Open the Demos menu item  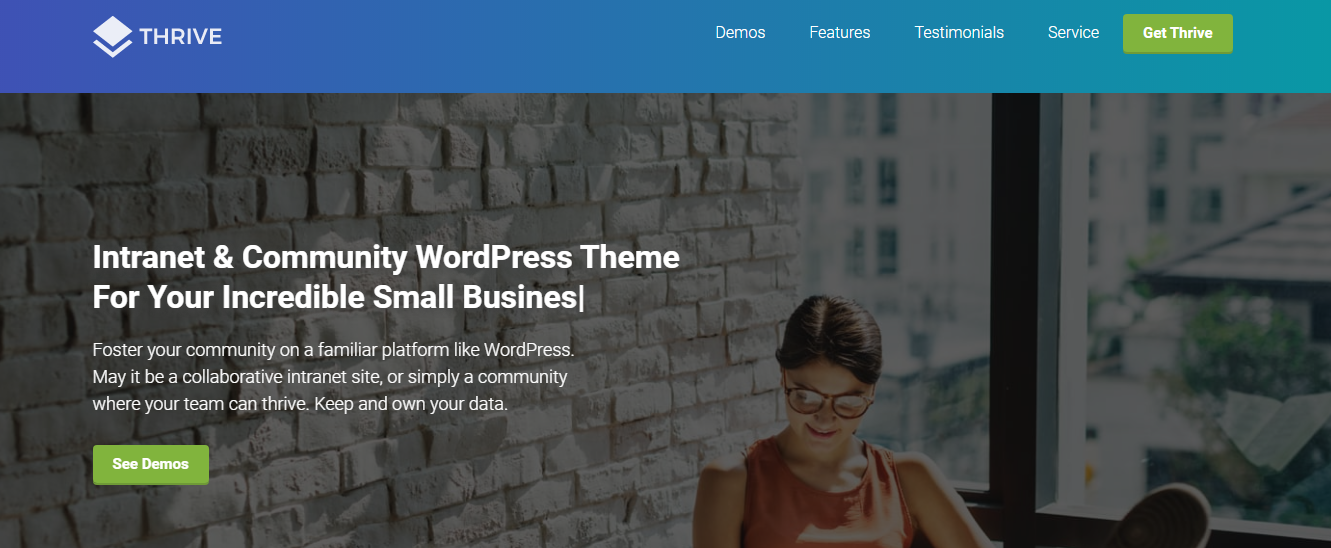coord(740,32)
